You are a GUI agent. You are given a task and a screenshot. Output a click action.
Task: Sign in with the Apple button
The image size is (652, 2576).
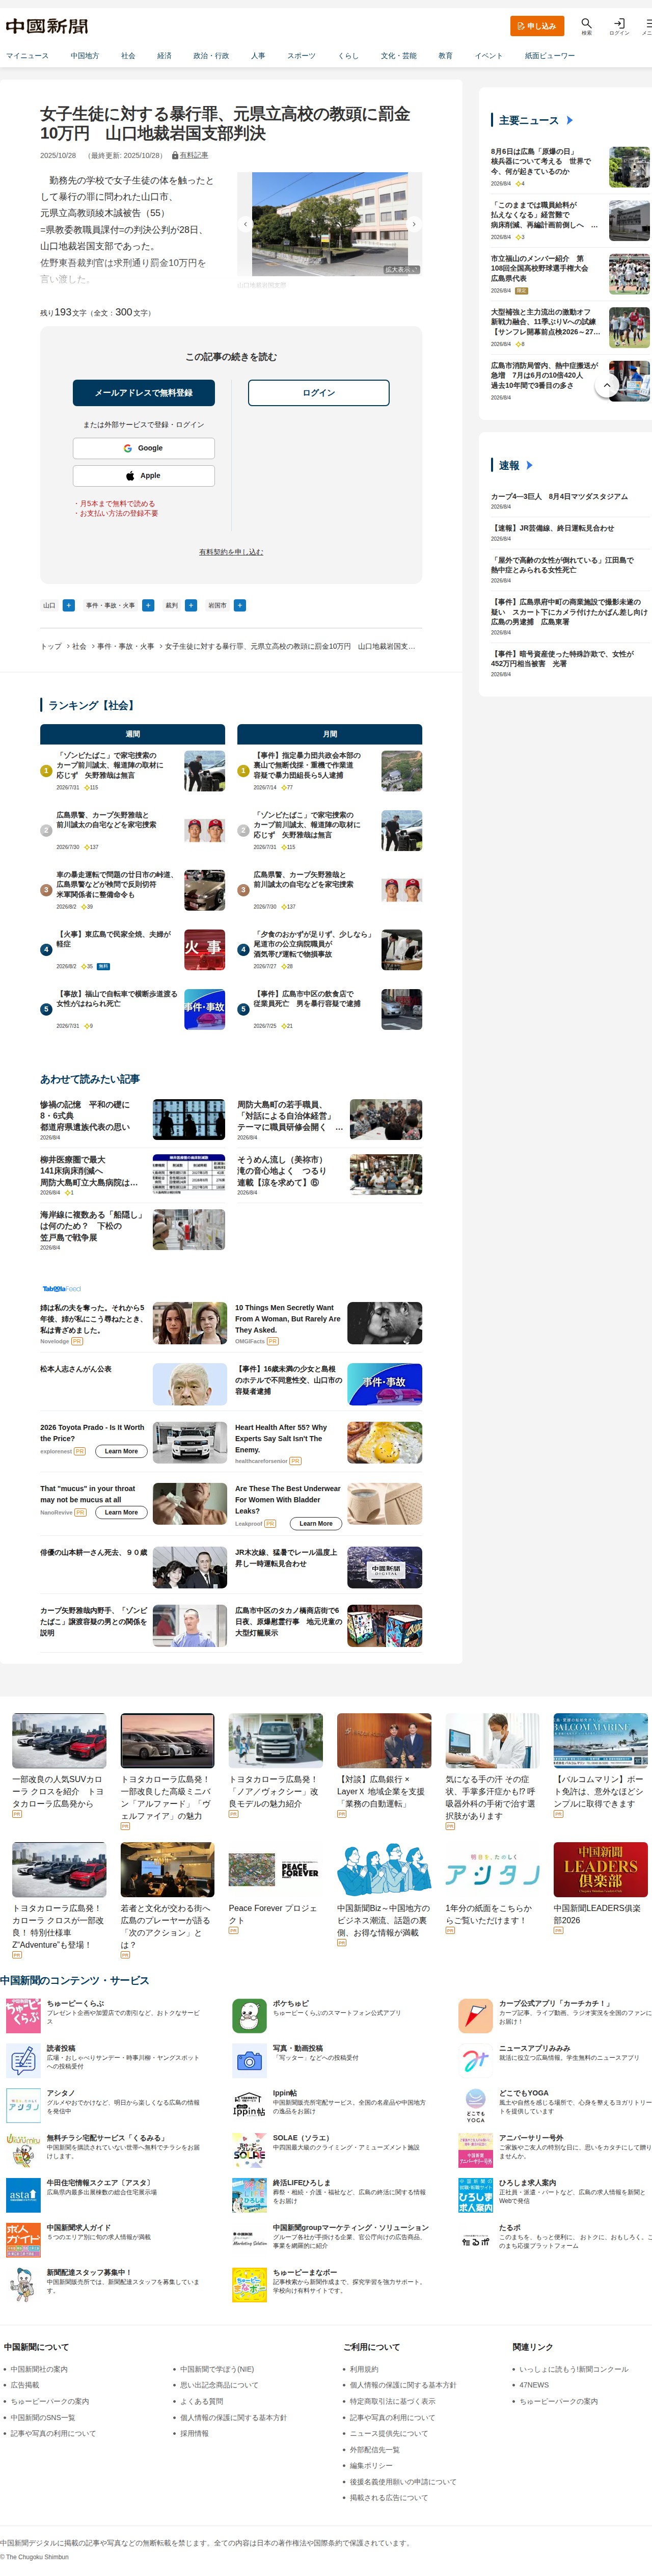click(144, 476)
